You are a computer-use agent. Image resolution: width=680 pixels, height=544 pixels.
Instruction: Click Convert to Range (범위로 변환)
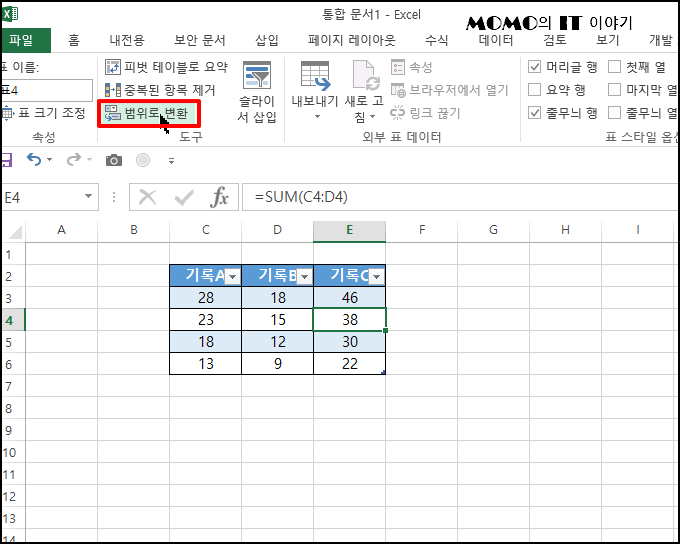pyautogui.click(x=149, y=113)
